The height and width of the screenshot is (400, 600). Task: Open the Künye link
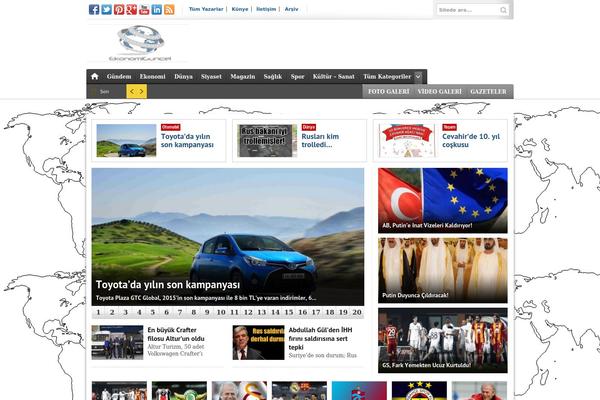tap(240, 9)
